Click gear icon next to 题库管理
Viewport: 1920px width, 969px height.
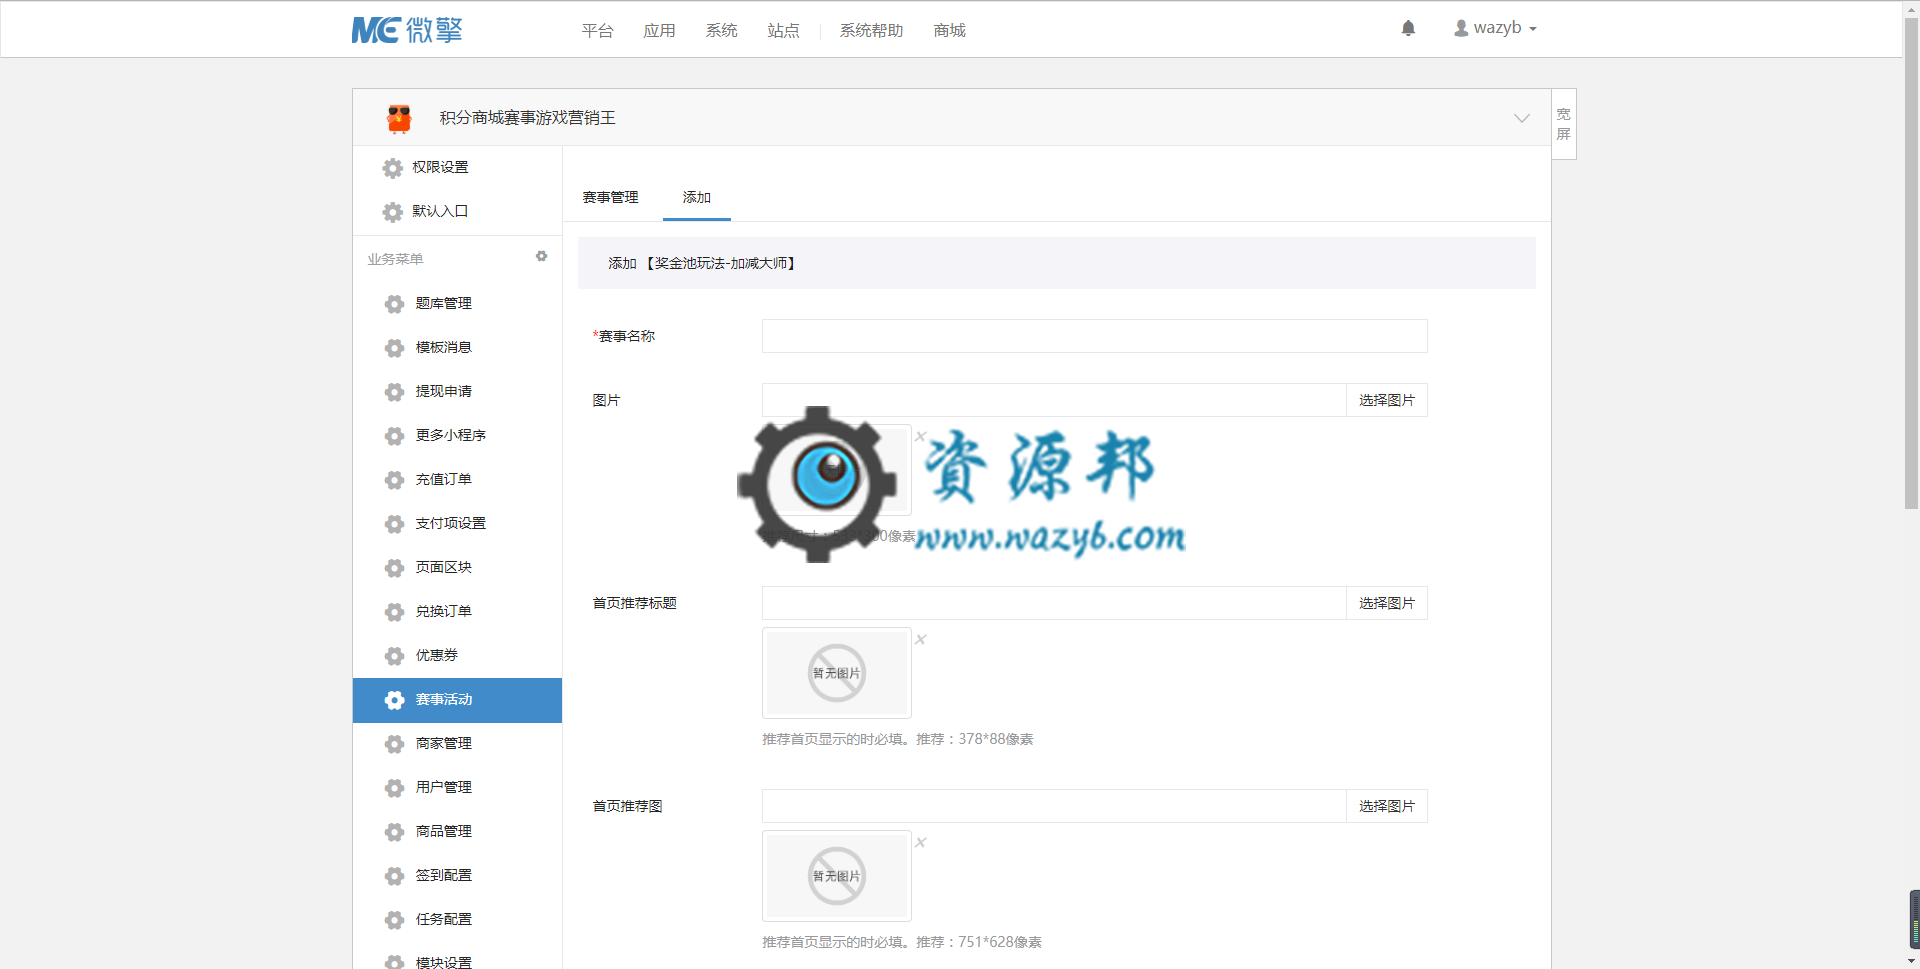pyautogui.click(x=395, y=304)
